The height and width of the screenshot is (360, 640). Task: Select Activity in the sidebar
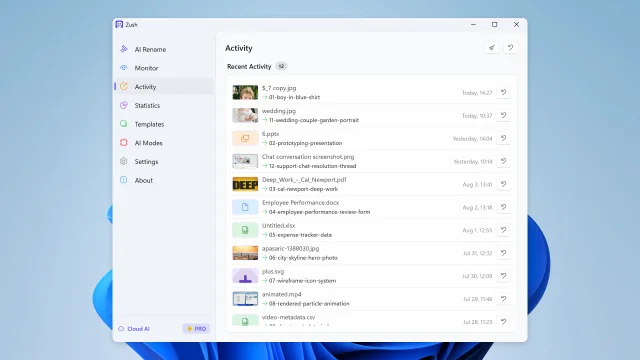pyautogui.click(x=164, y=87)
